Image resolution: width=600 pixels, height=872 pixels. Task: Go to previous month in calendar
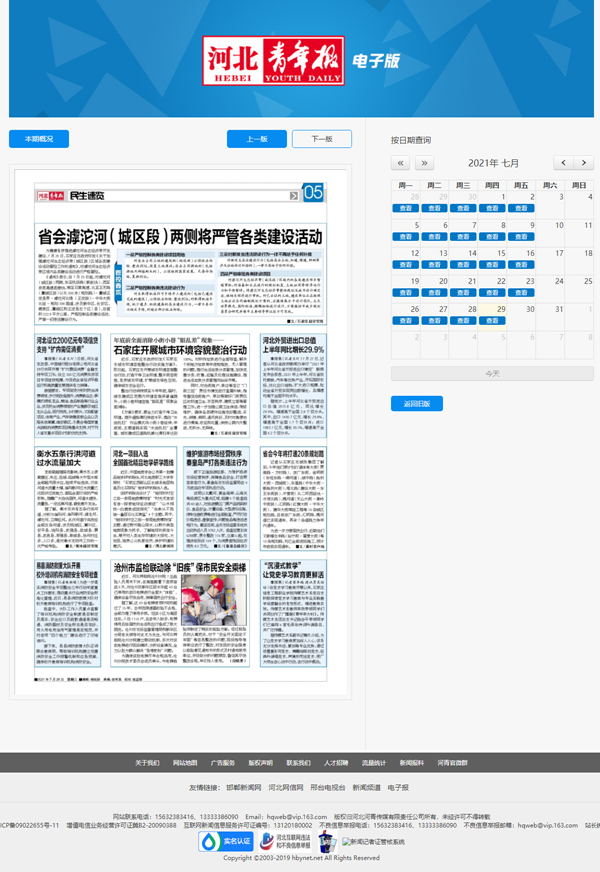click(564, 163)
